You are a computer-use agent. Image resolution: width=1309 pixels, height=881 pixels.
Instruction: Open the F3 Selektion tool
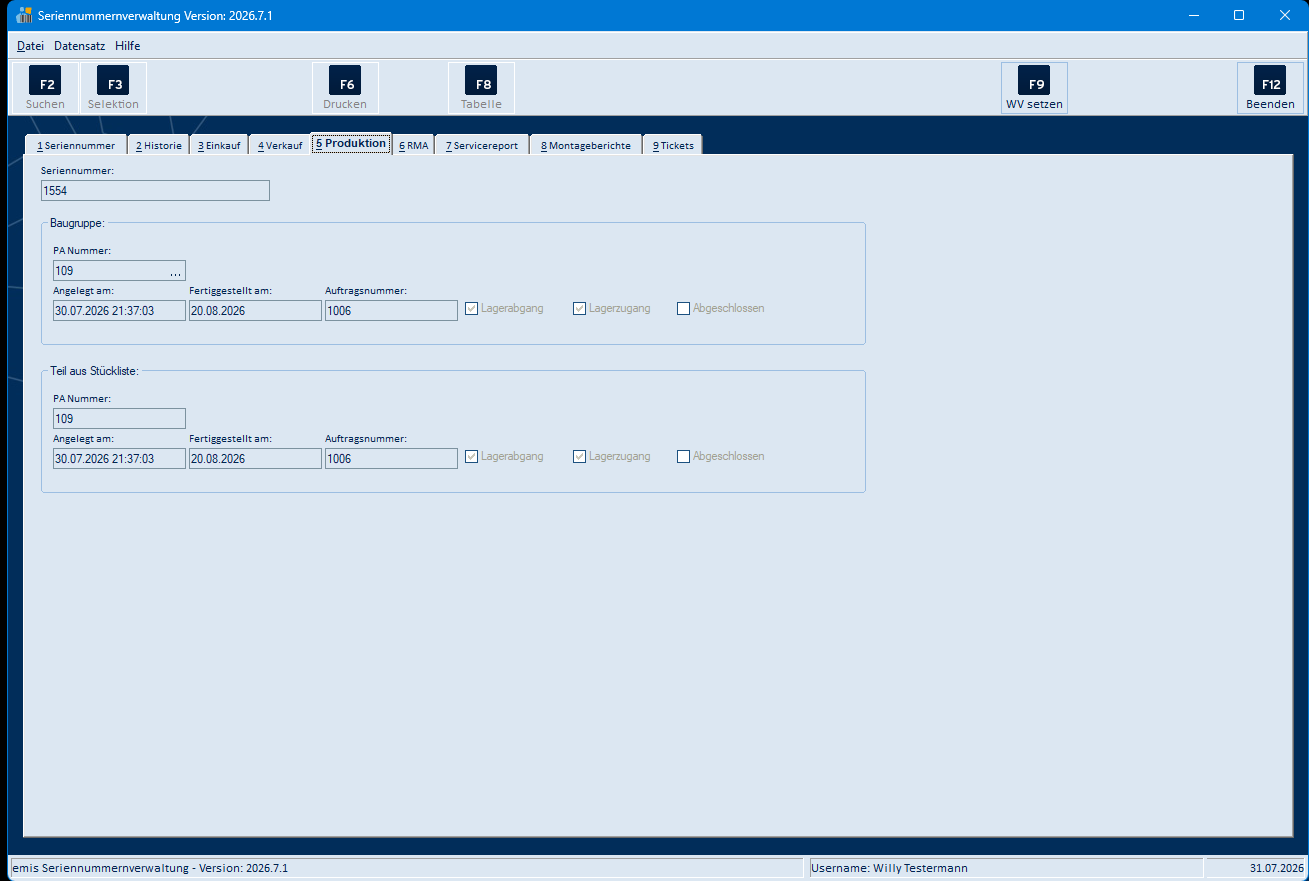tap(114, 88)
